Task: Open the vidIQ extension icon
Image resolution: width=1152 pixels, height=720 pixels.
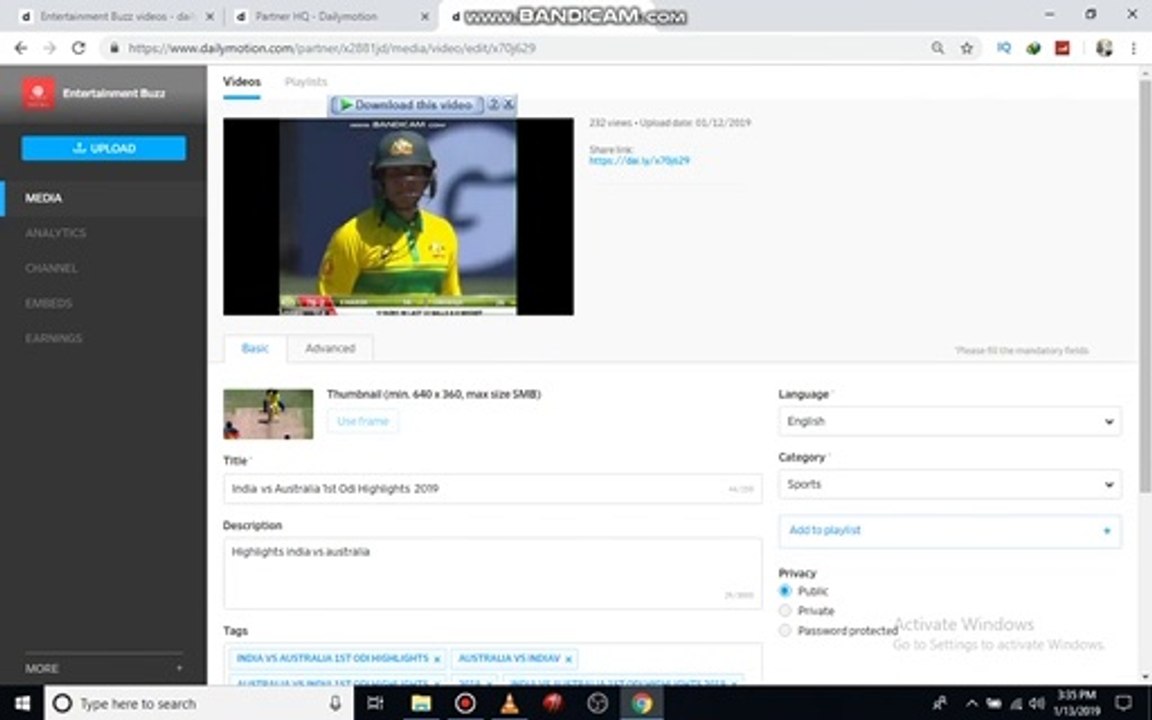Action: click(1004, 48)
